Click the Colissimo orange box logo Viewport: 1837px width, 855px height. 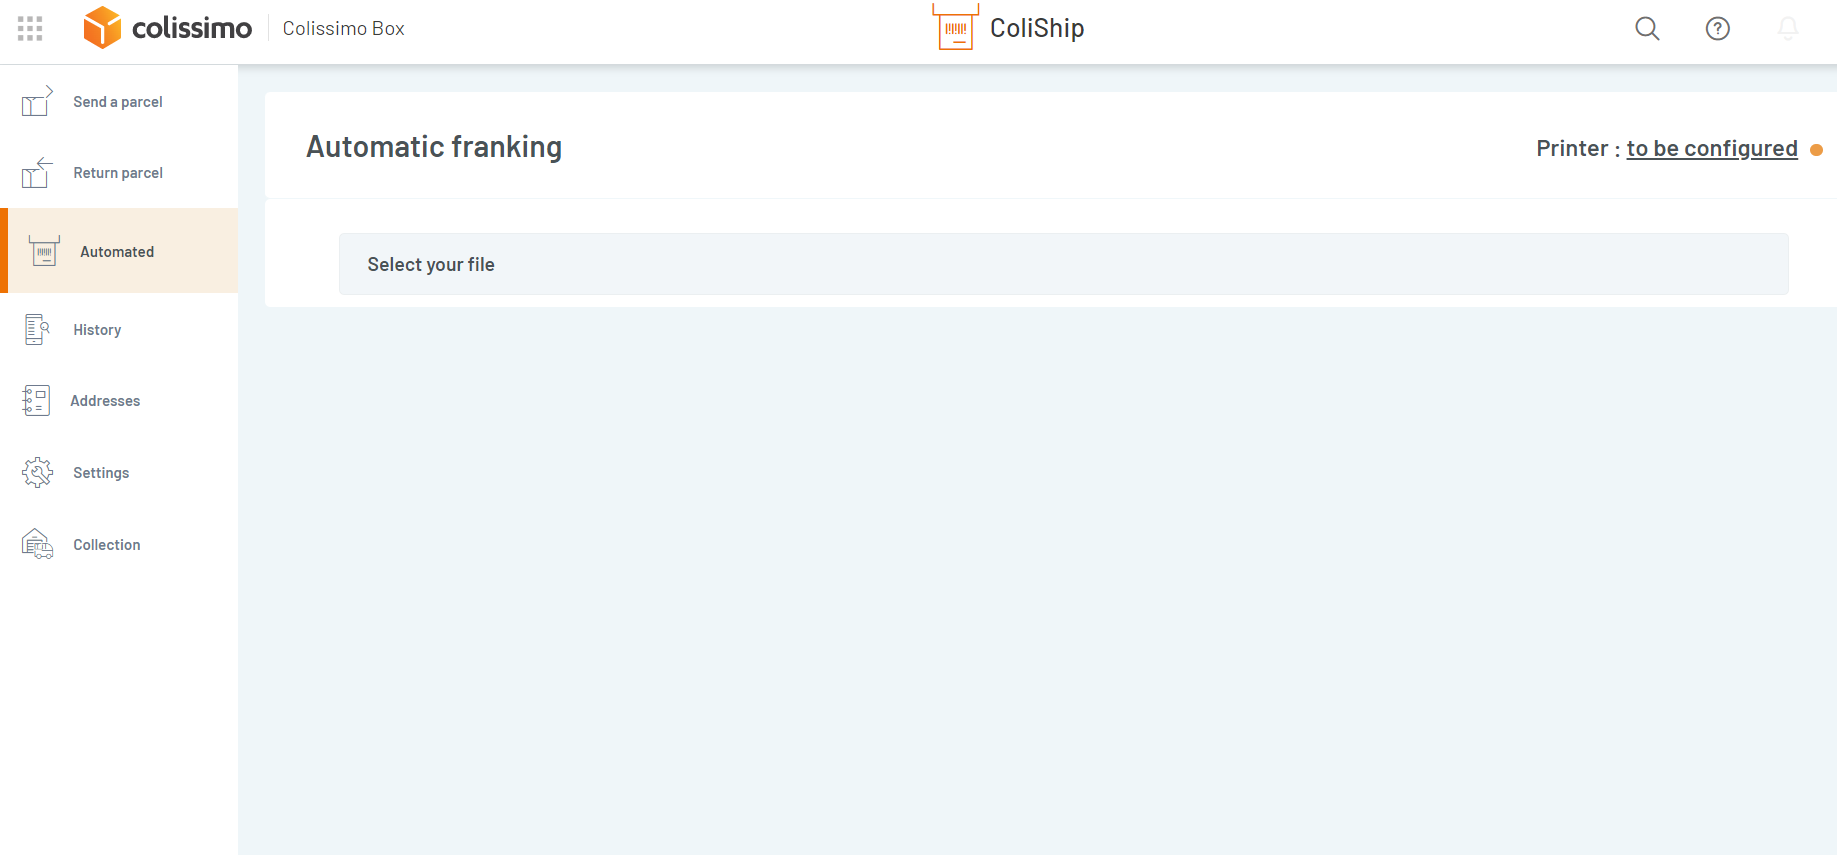pyautogui.click(x=102, y=28)
